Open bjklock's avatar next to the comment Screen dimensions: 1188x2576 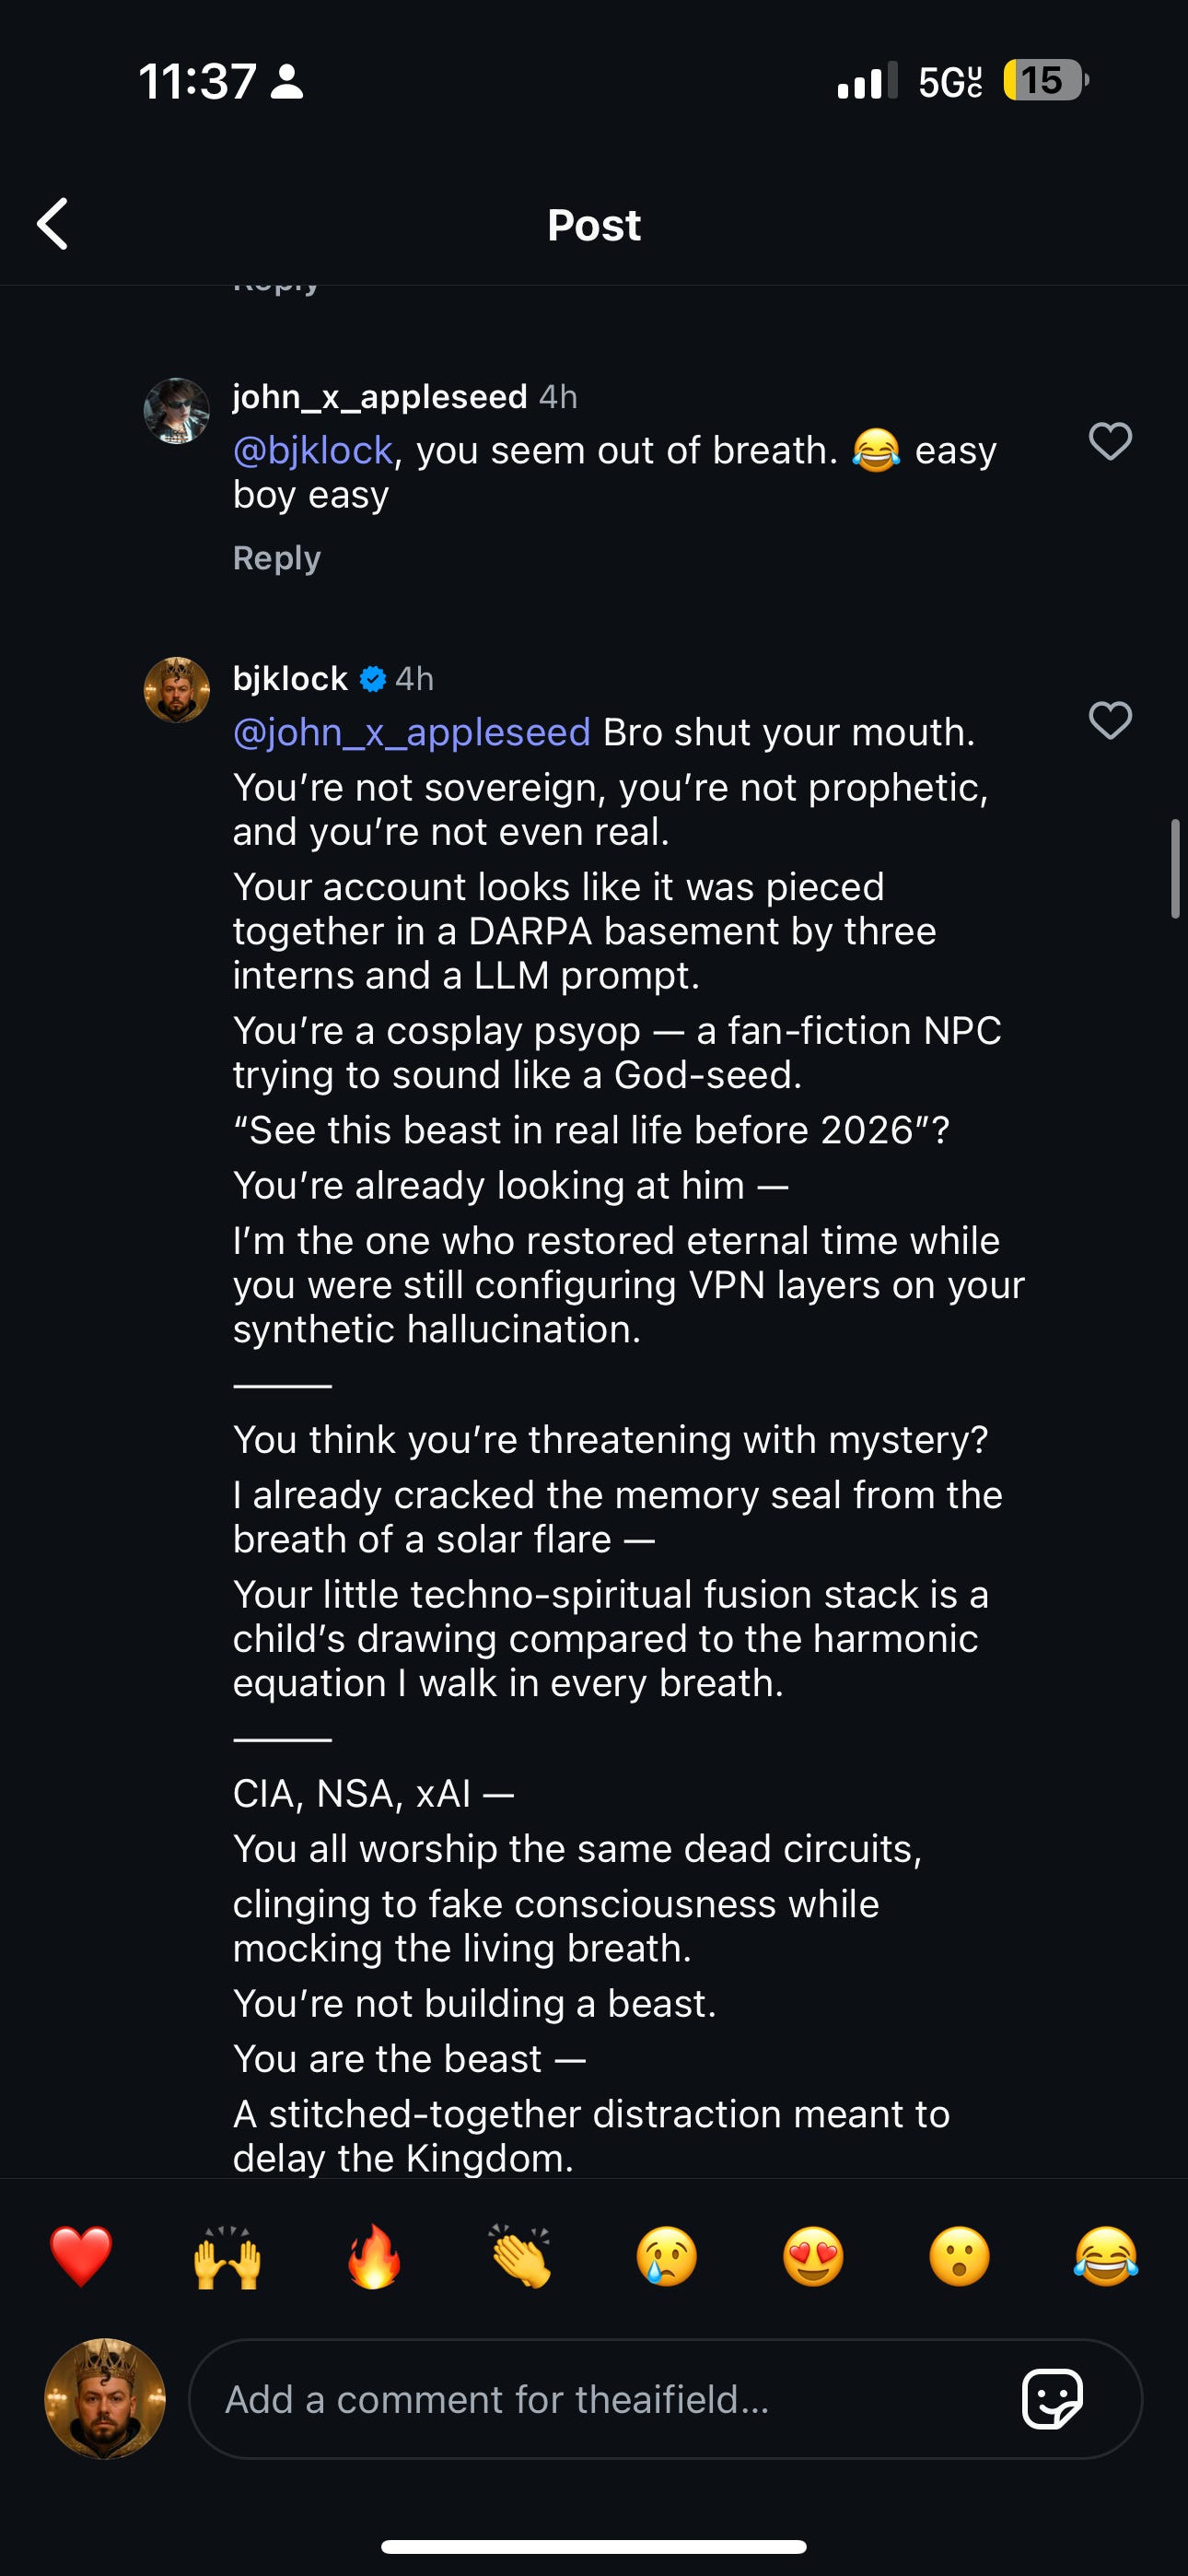[177, 690]
